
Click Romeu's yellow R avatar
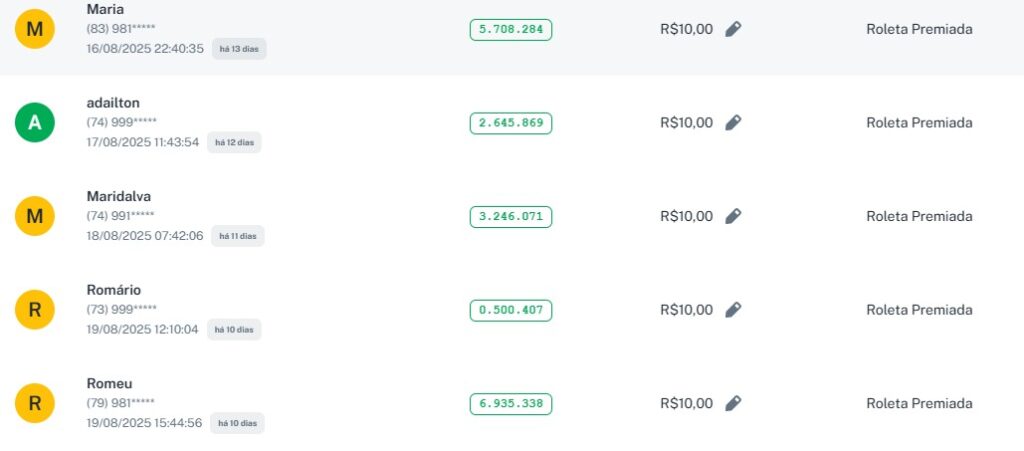(x=35, y=404)
